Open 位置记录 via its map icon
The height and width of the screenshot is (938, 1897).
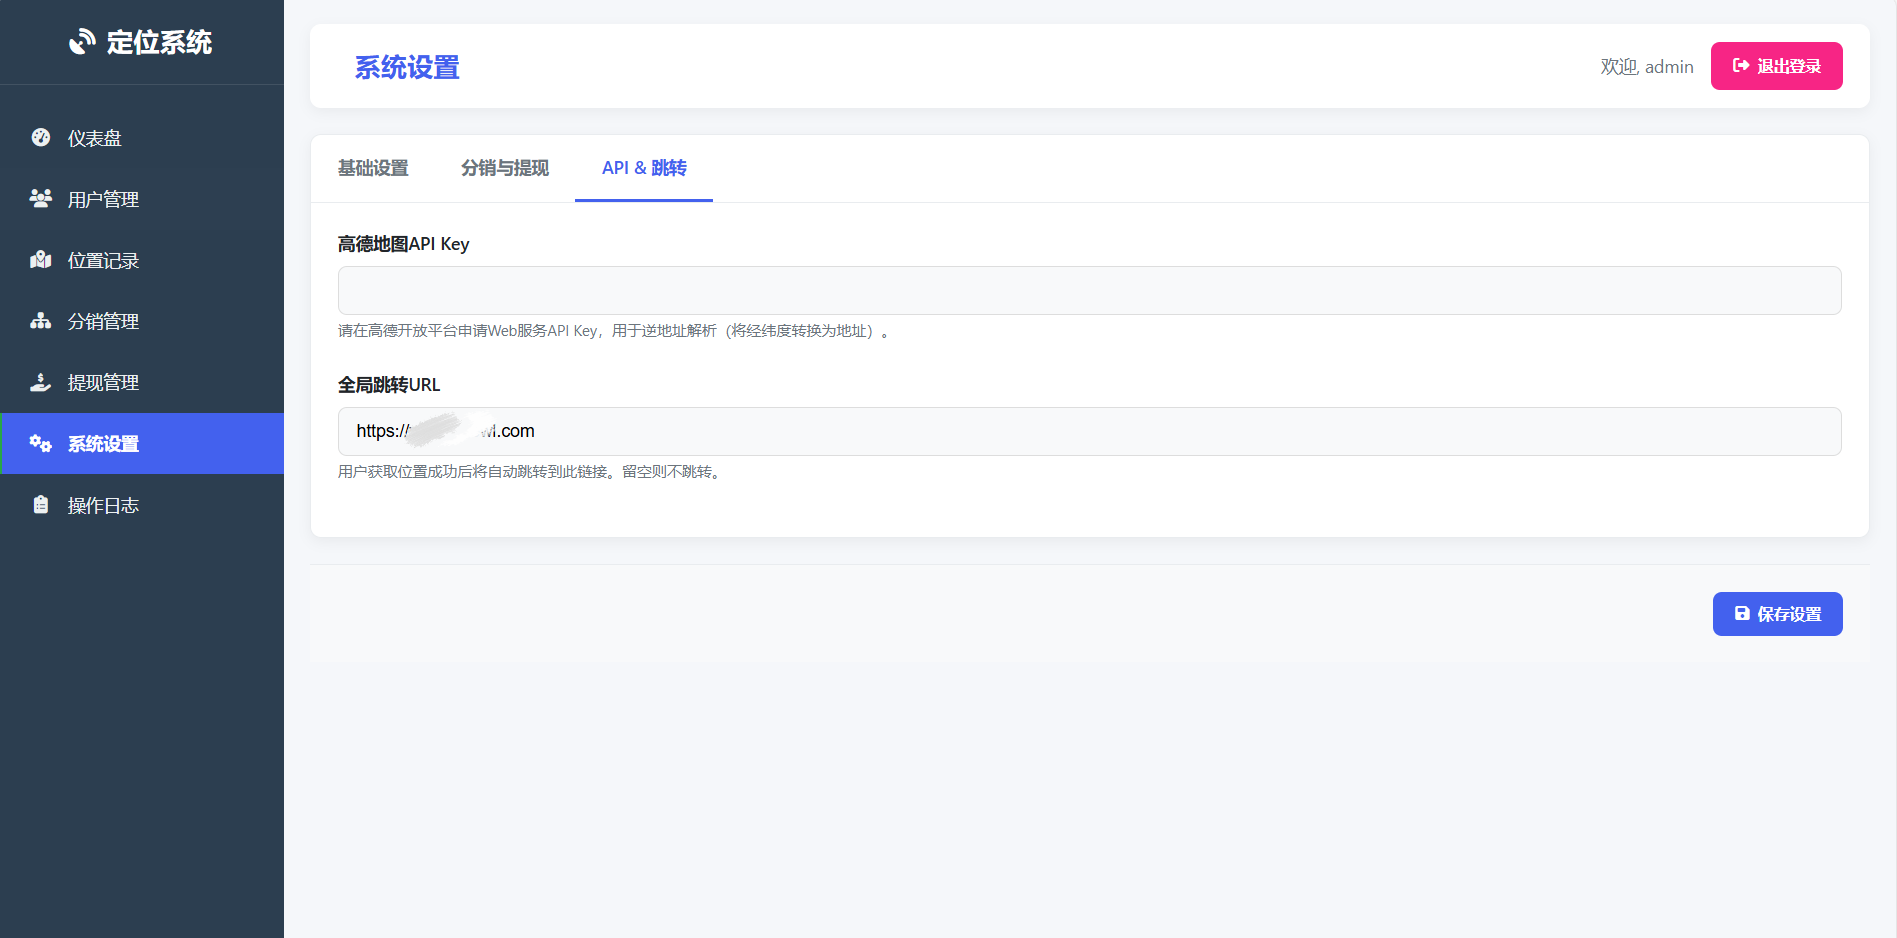pos(40,259)
